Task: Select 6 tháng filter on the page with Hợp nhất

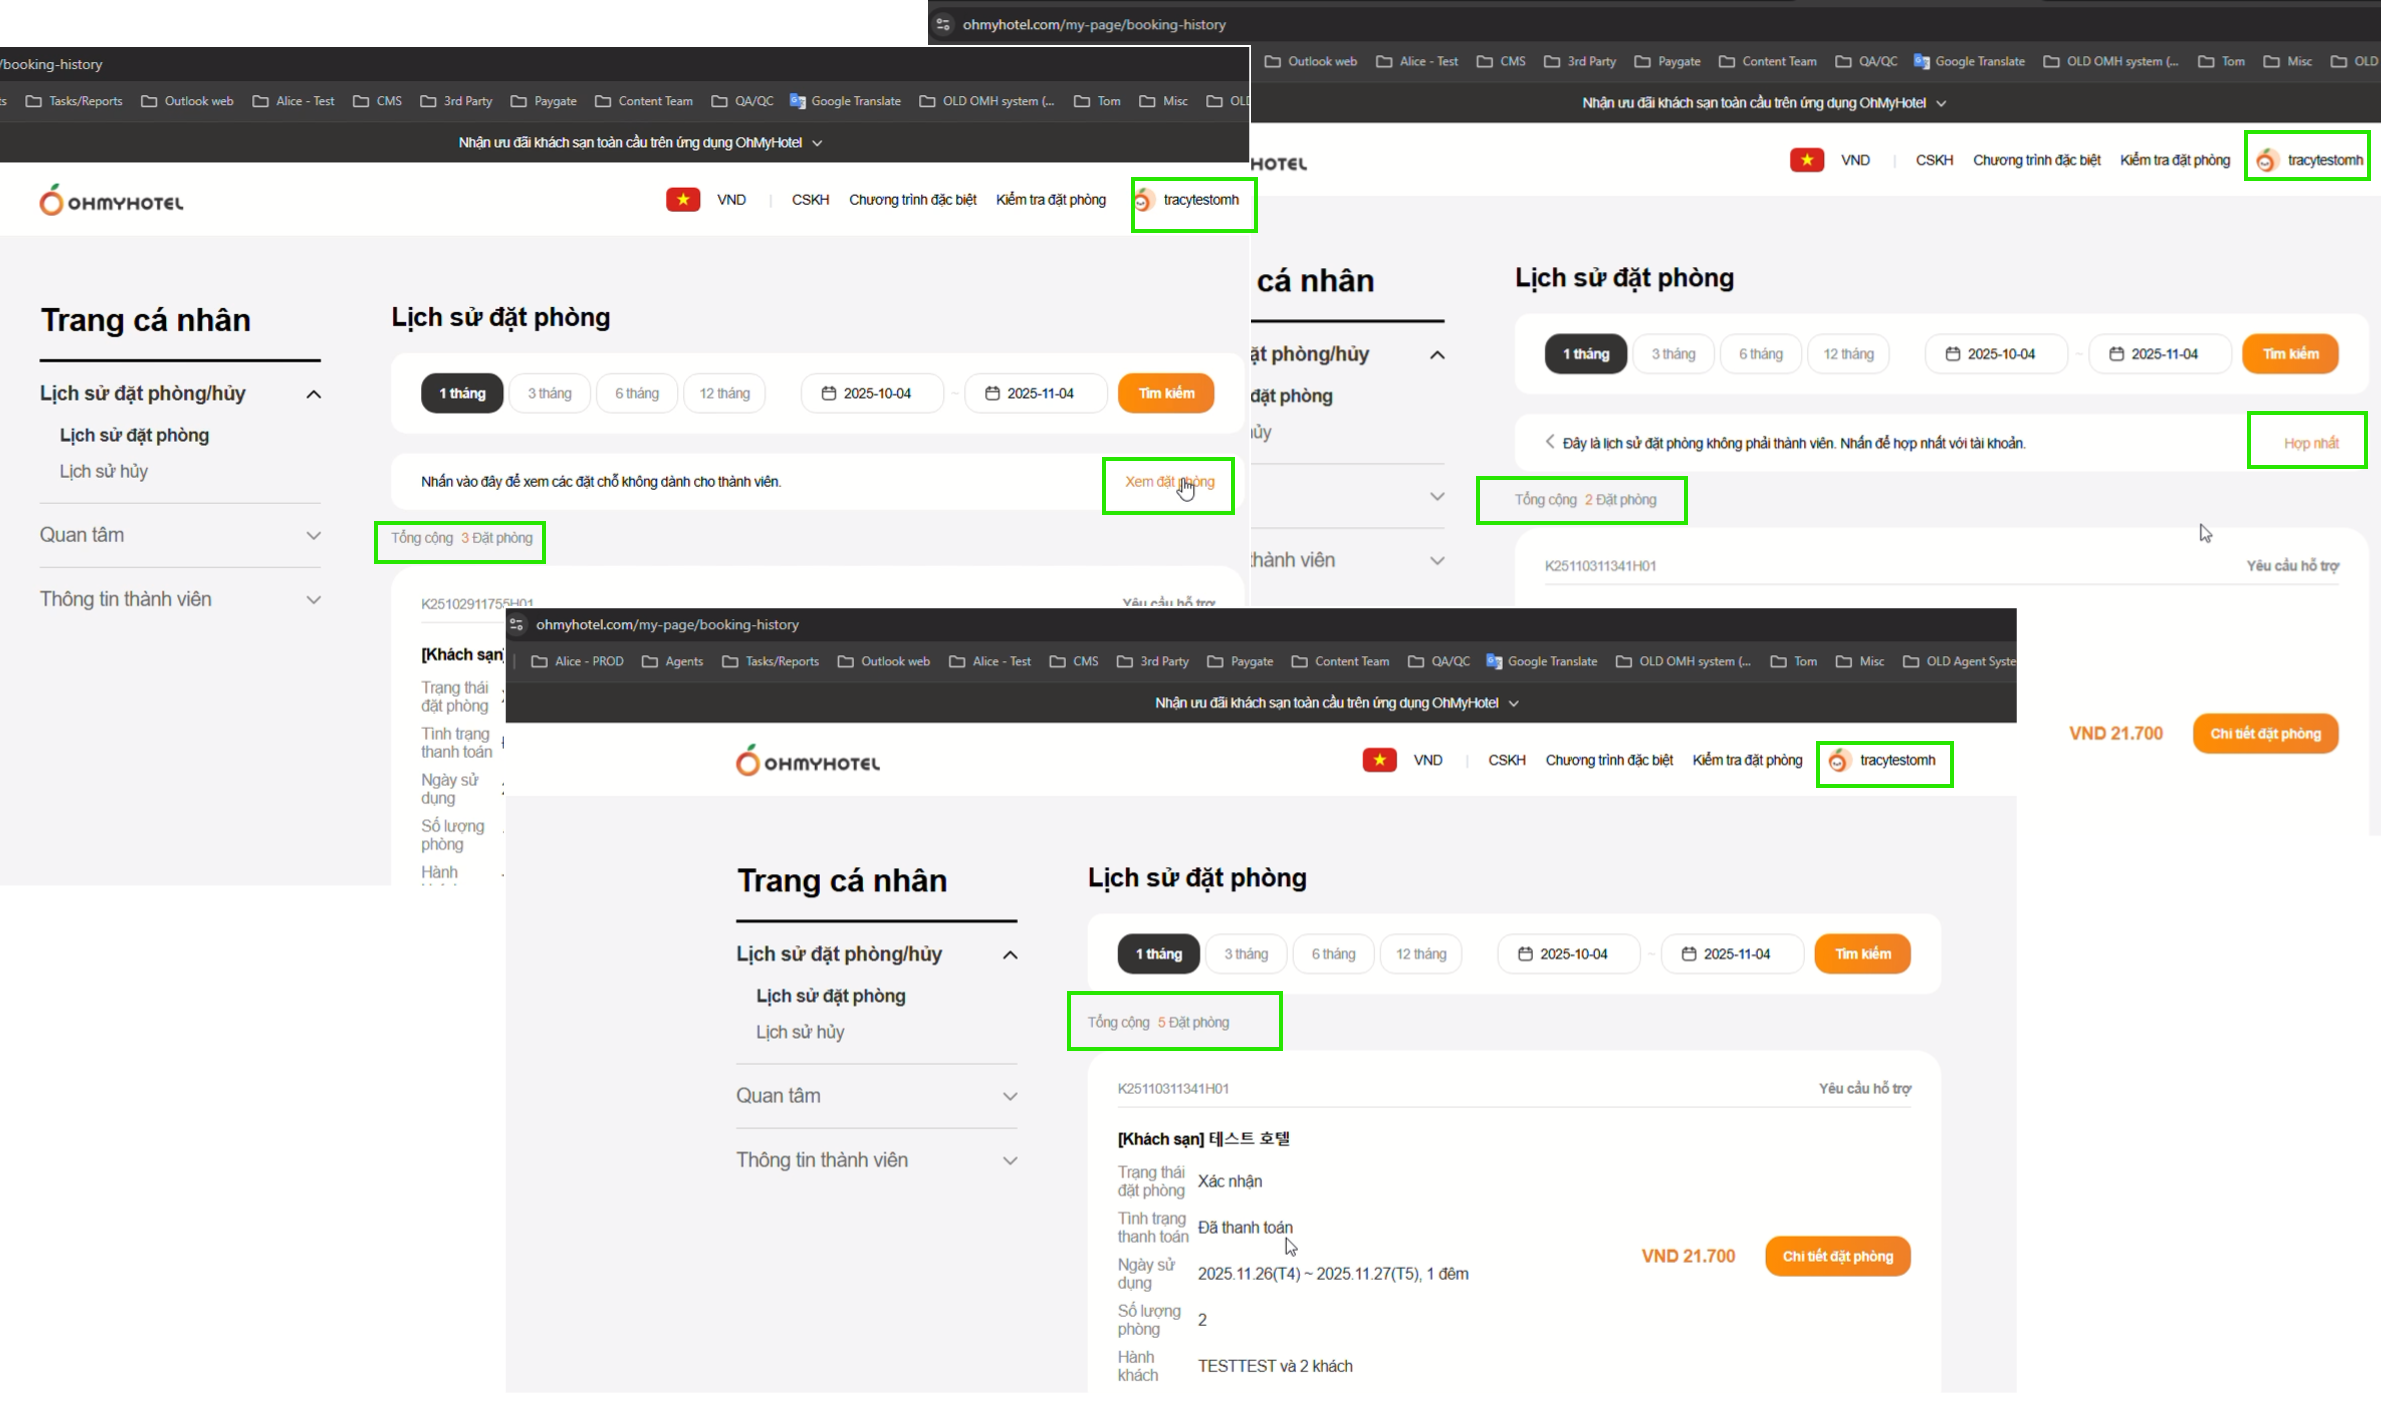Action: pos(1760,354)
